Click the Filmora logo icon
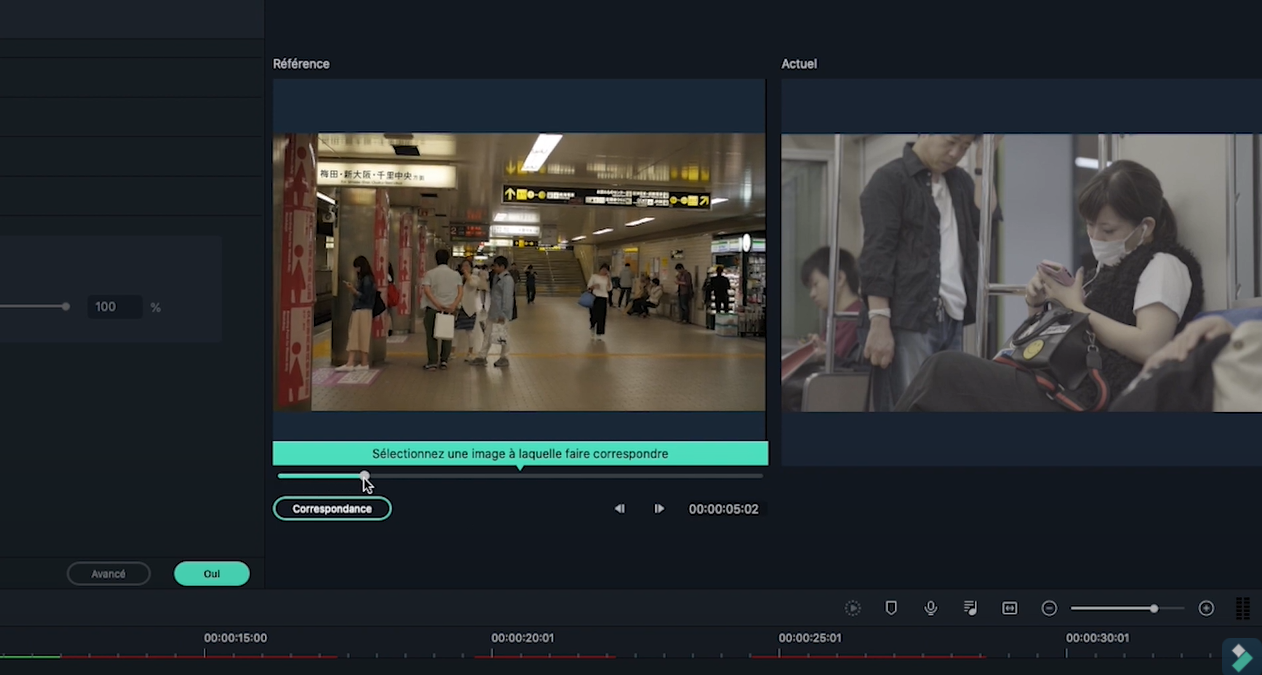This screenshot has width=1262, height=675. [x=1241, y=657]
